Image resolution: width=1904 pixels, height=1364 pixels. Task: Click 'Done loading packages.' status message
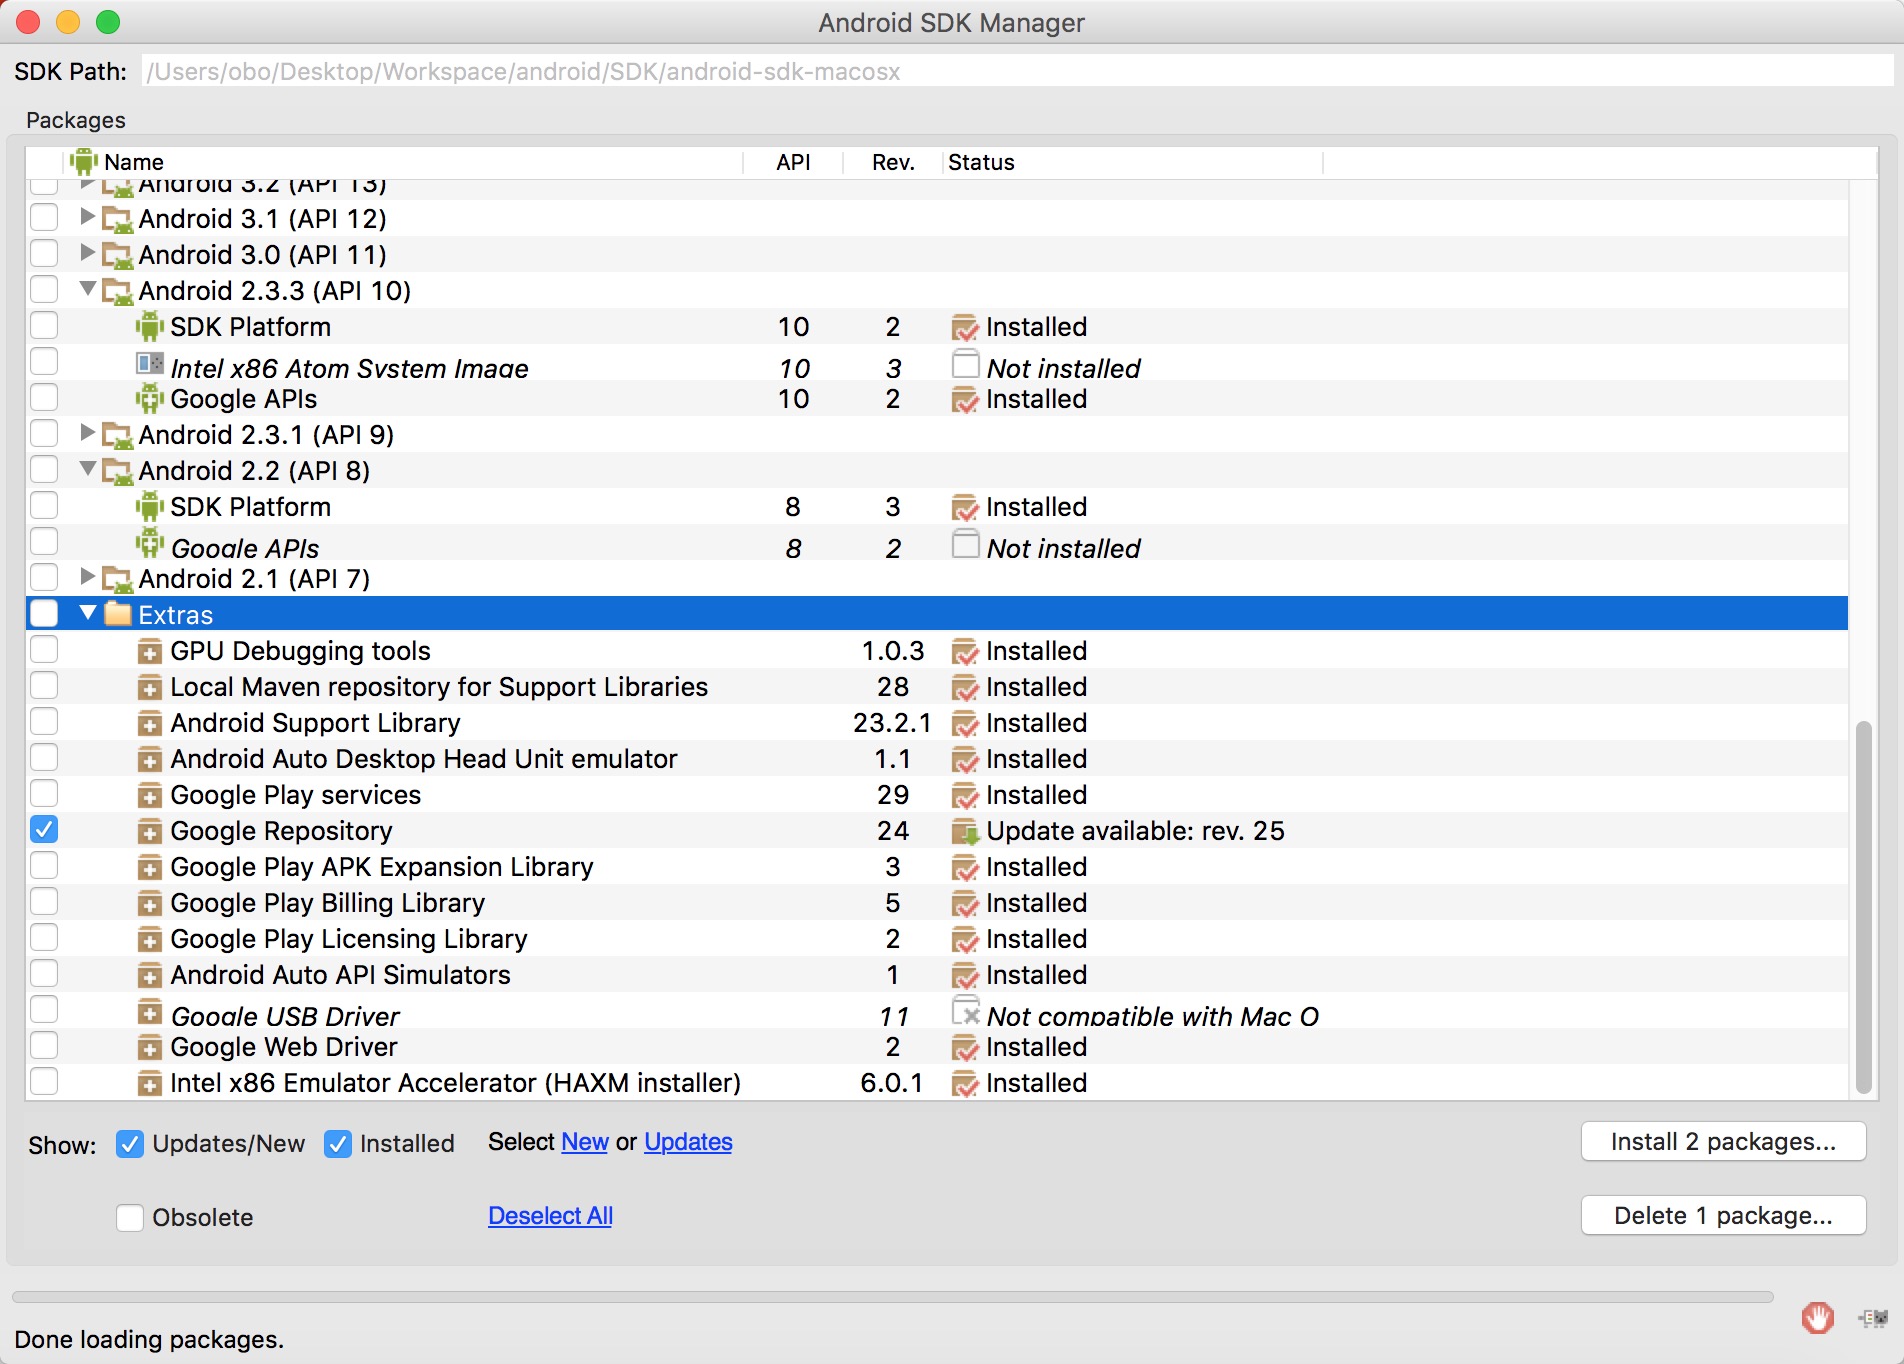(149, 1339)
